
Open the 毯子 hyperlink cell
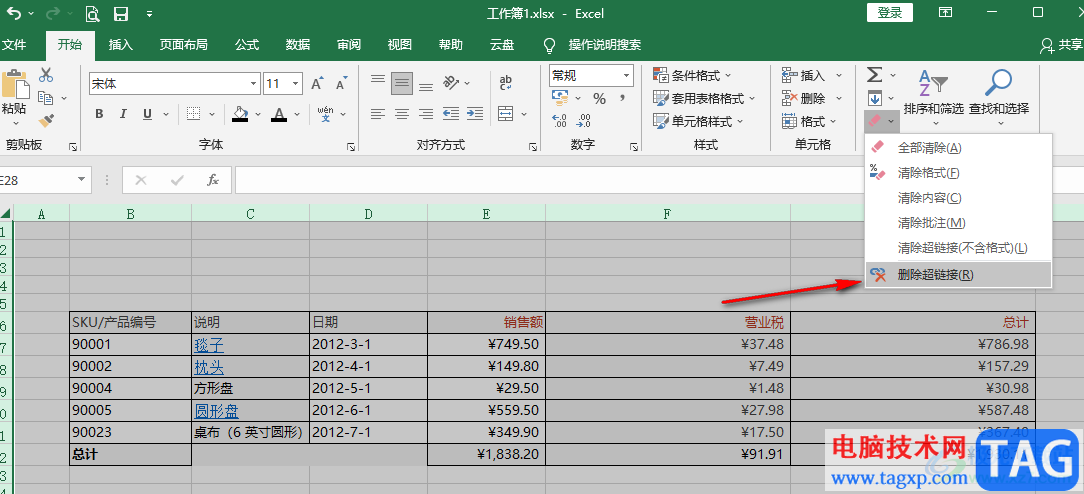point(209,344)
